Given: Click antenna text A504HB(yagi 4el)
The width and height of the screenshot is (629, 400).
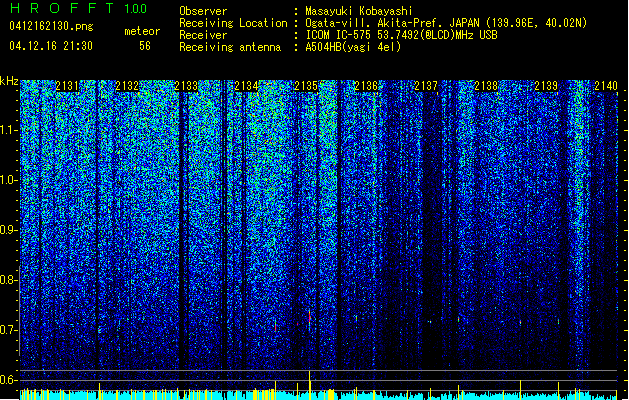Looking at the screenshot, I should (353, 47).
